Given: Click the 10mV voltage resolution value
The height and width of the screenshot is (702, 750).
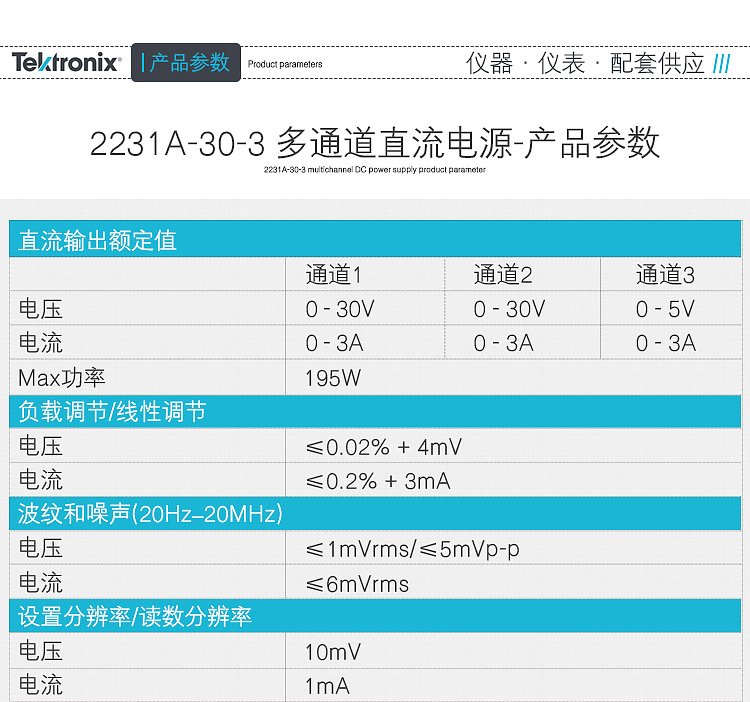Looking at the screenshot, I should point(333,652).
